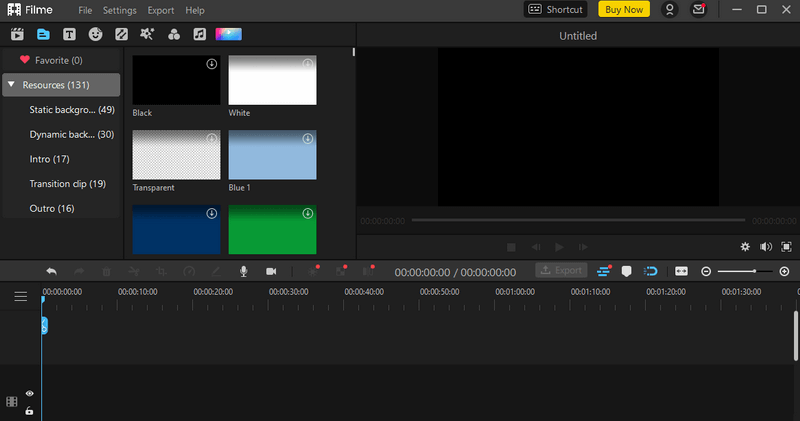The width and height of the screenshot is (800, 421).
Task: Open the Text tab icon
Action: click(x=69, y=34)
